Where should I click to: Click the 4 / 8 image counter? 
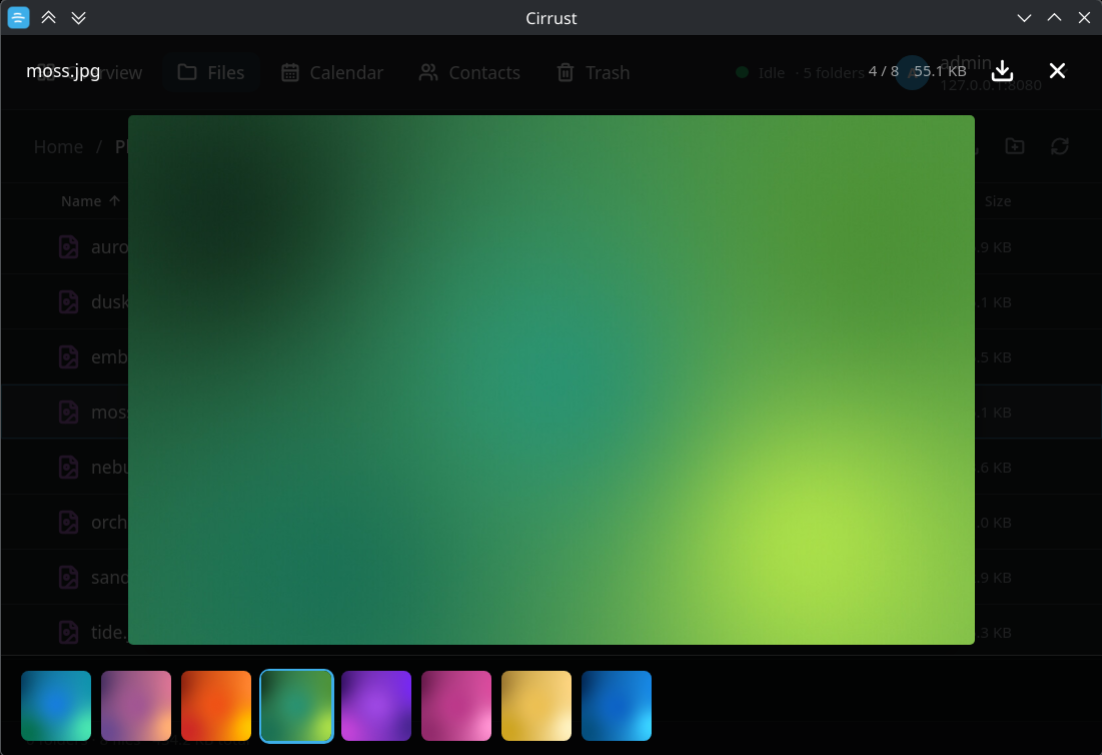click(883, 71)
